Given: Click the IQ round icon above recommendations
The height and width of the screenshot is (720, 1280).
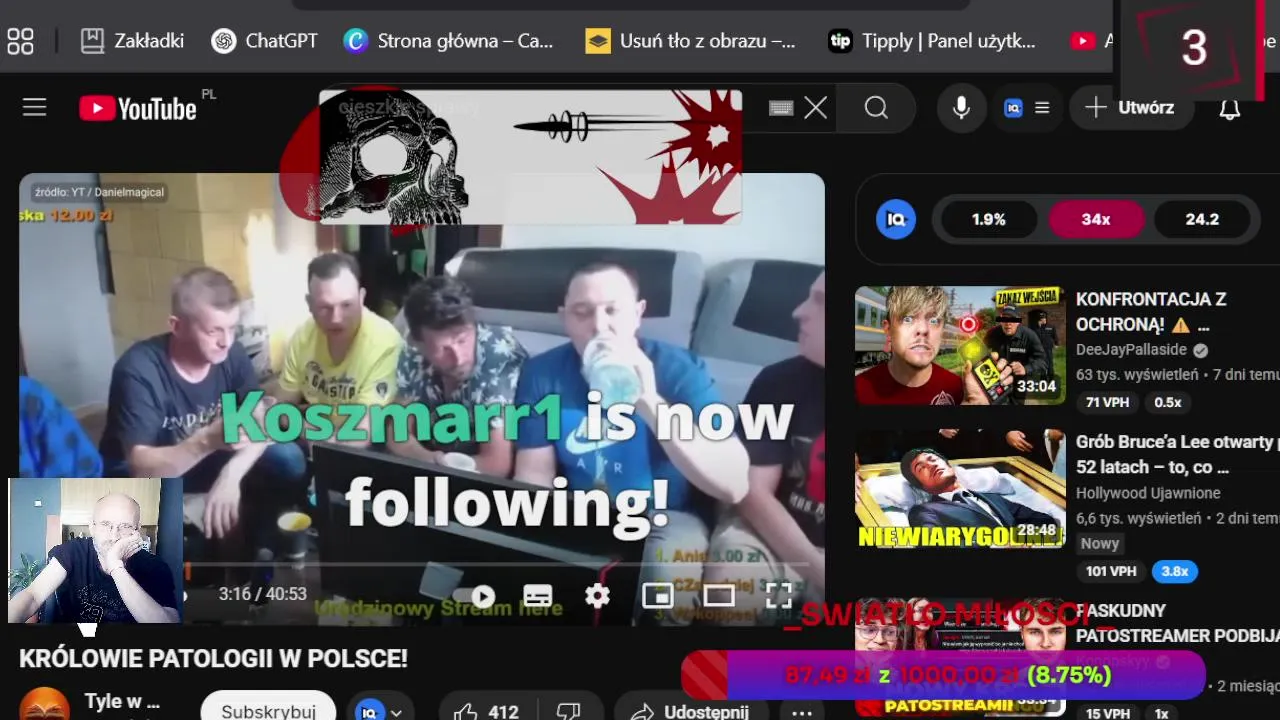Looking at the screenshot, I should (x=896, y=219).
